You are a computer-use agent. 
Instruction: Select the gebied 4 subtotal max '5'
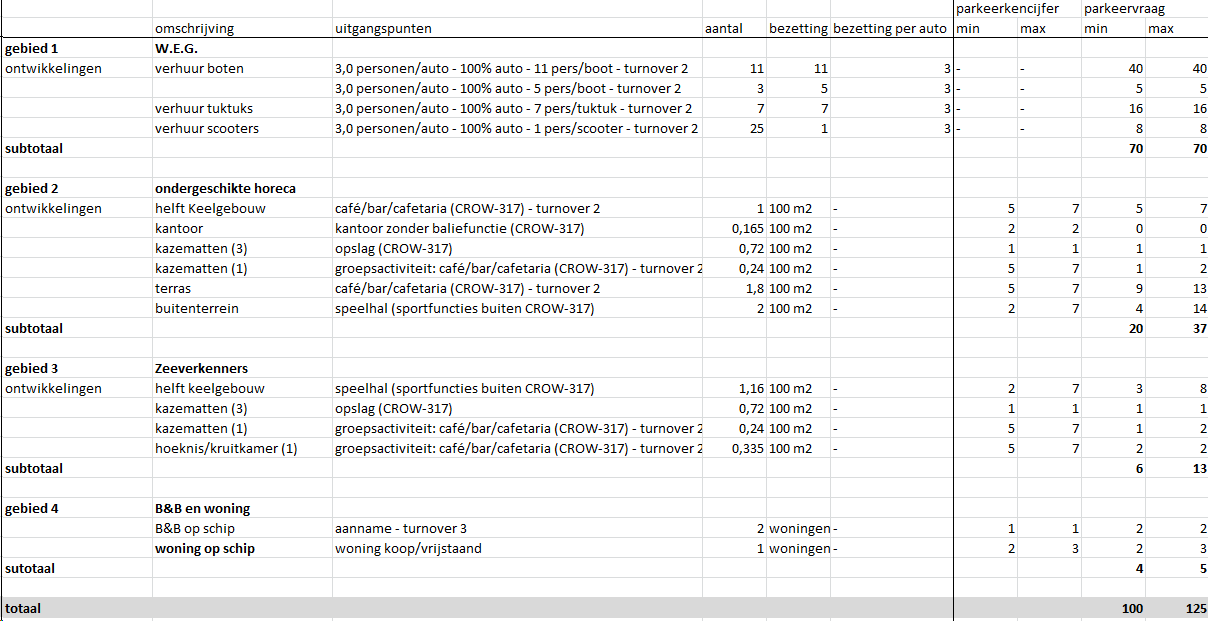point(1202,568)
